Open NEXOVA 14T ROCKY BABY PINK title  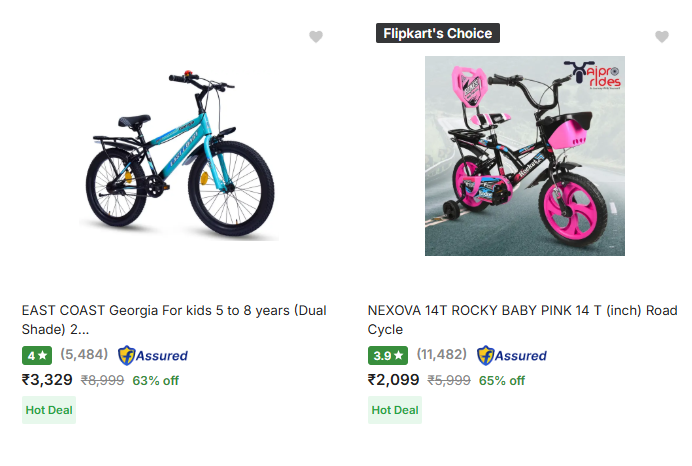pos(522,319)
